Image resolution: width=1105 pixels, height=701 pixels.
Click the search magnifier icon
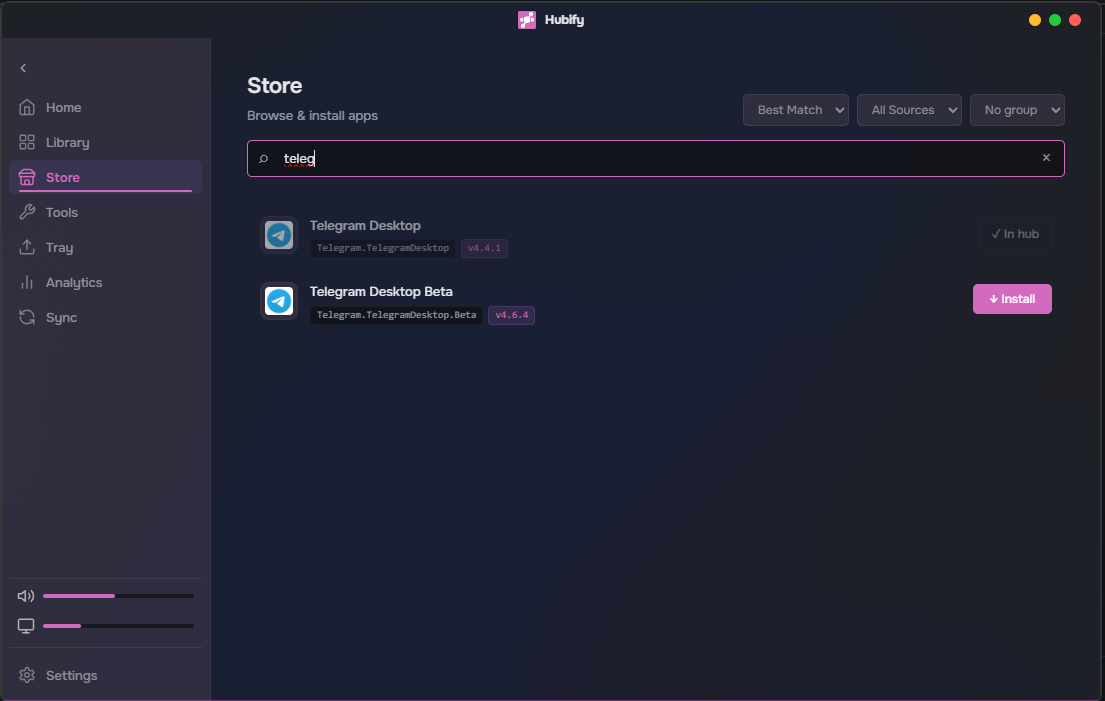[264, 159]
